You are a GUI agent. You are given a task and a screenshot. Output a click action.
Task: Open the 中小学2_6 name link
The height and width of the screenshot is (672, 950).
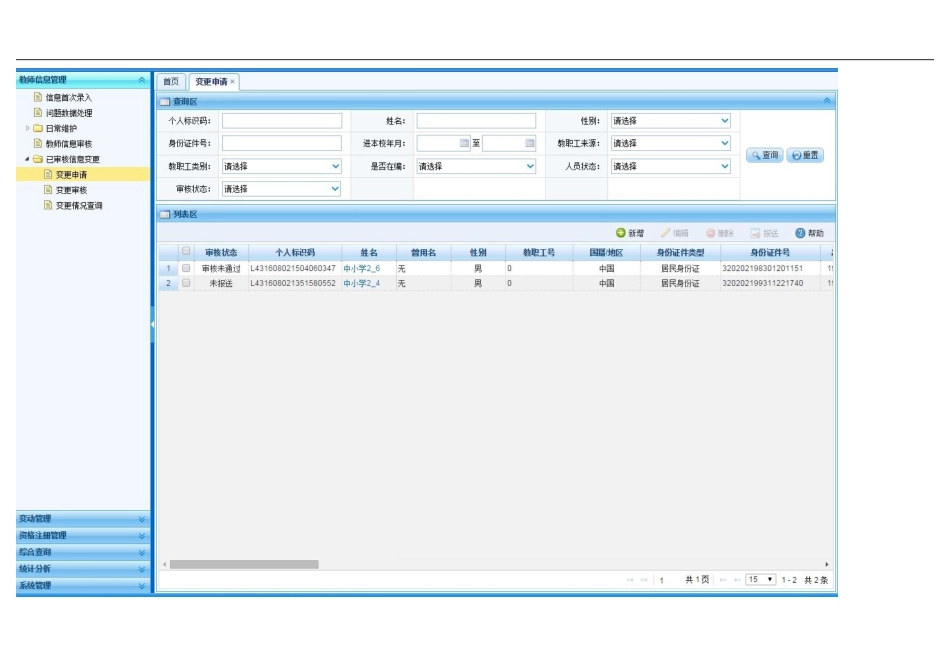point(362,268)
